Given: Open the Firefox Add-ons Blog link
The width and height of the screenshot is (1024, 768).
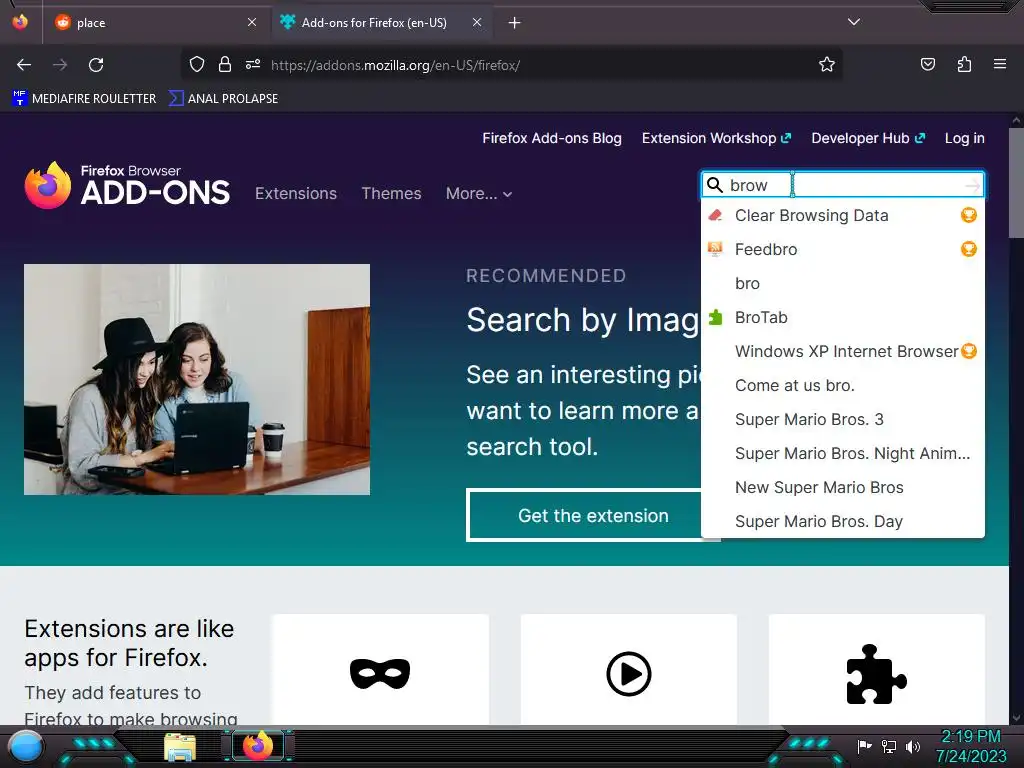Looking at the screenshot, I should [x=552, y=138].
